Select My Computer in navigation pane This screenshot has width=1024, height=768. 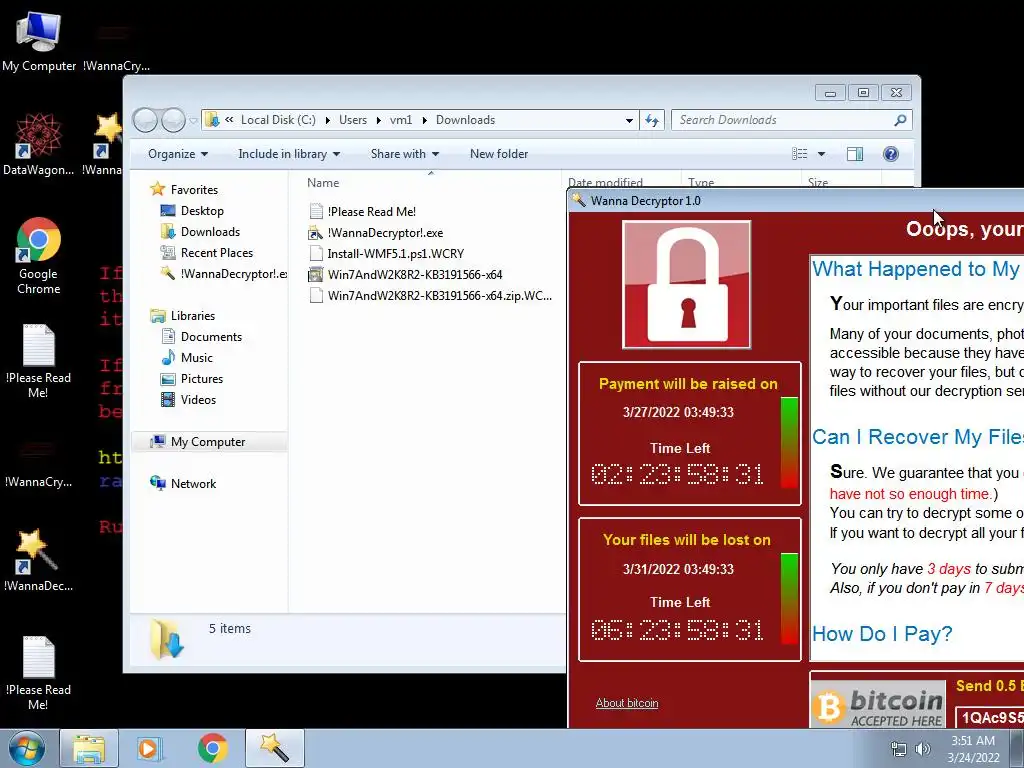208,442
